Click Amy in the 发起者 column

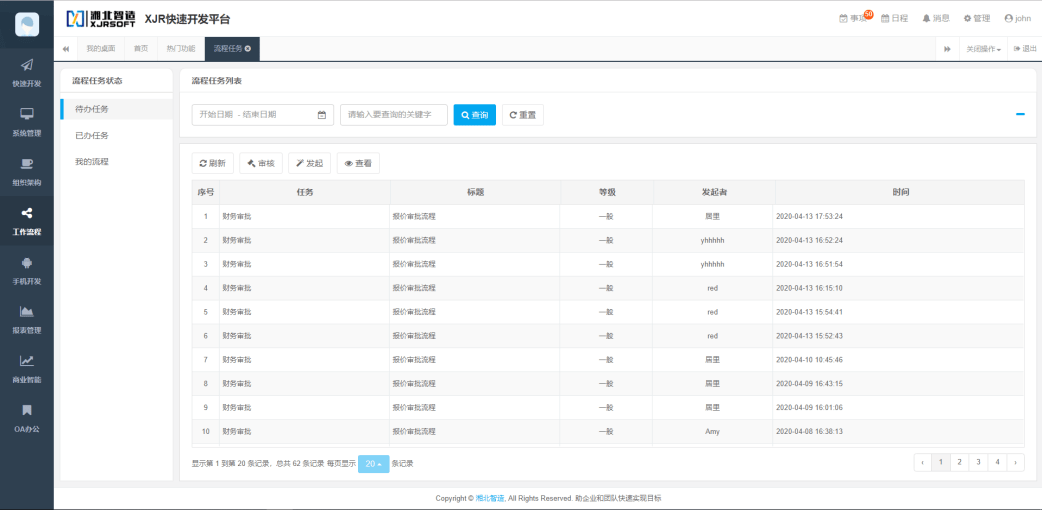(x=712, y=432)
